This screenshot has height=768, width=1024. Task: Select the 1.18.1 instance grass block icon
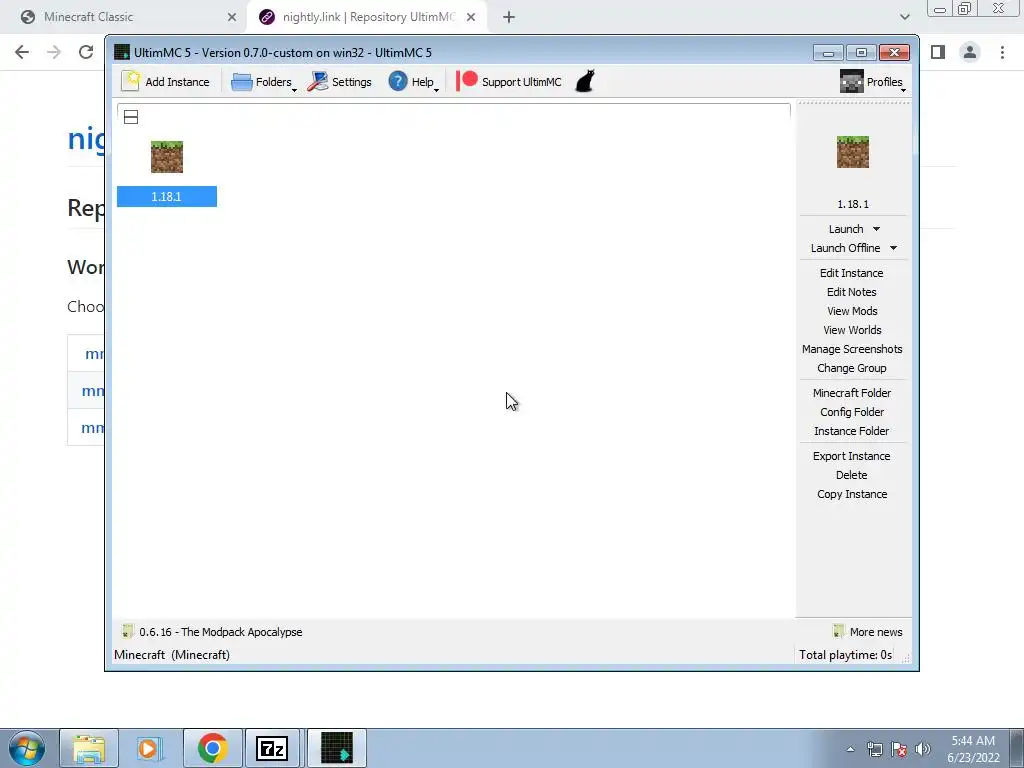167,157
